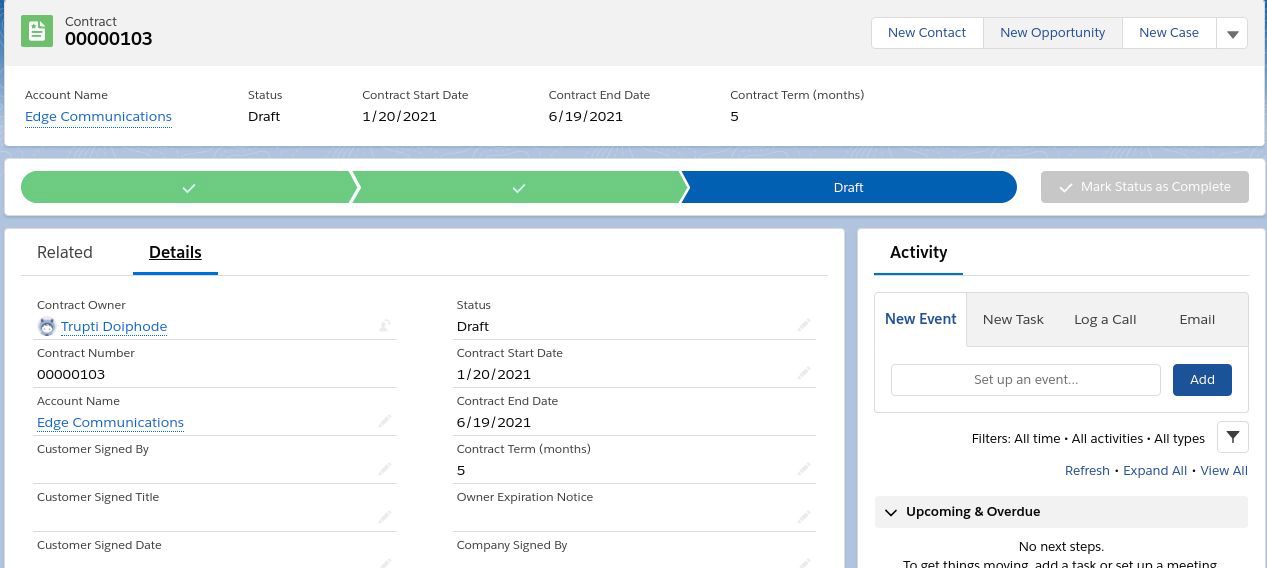Click contract number 00000103 in Details
The width and height of the screenshot is (1267, 568).
tap(71, 374)
